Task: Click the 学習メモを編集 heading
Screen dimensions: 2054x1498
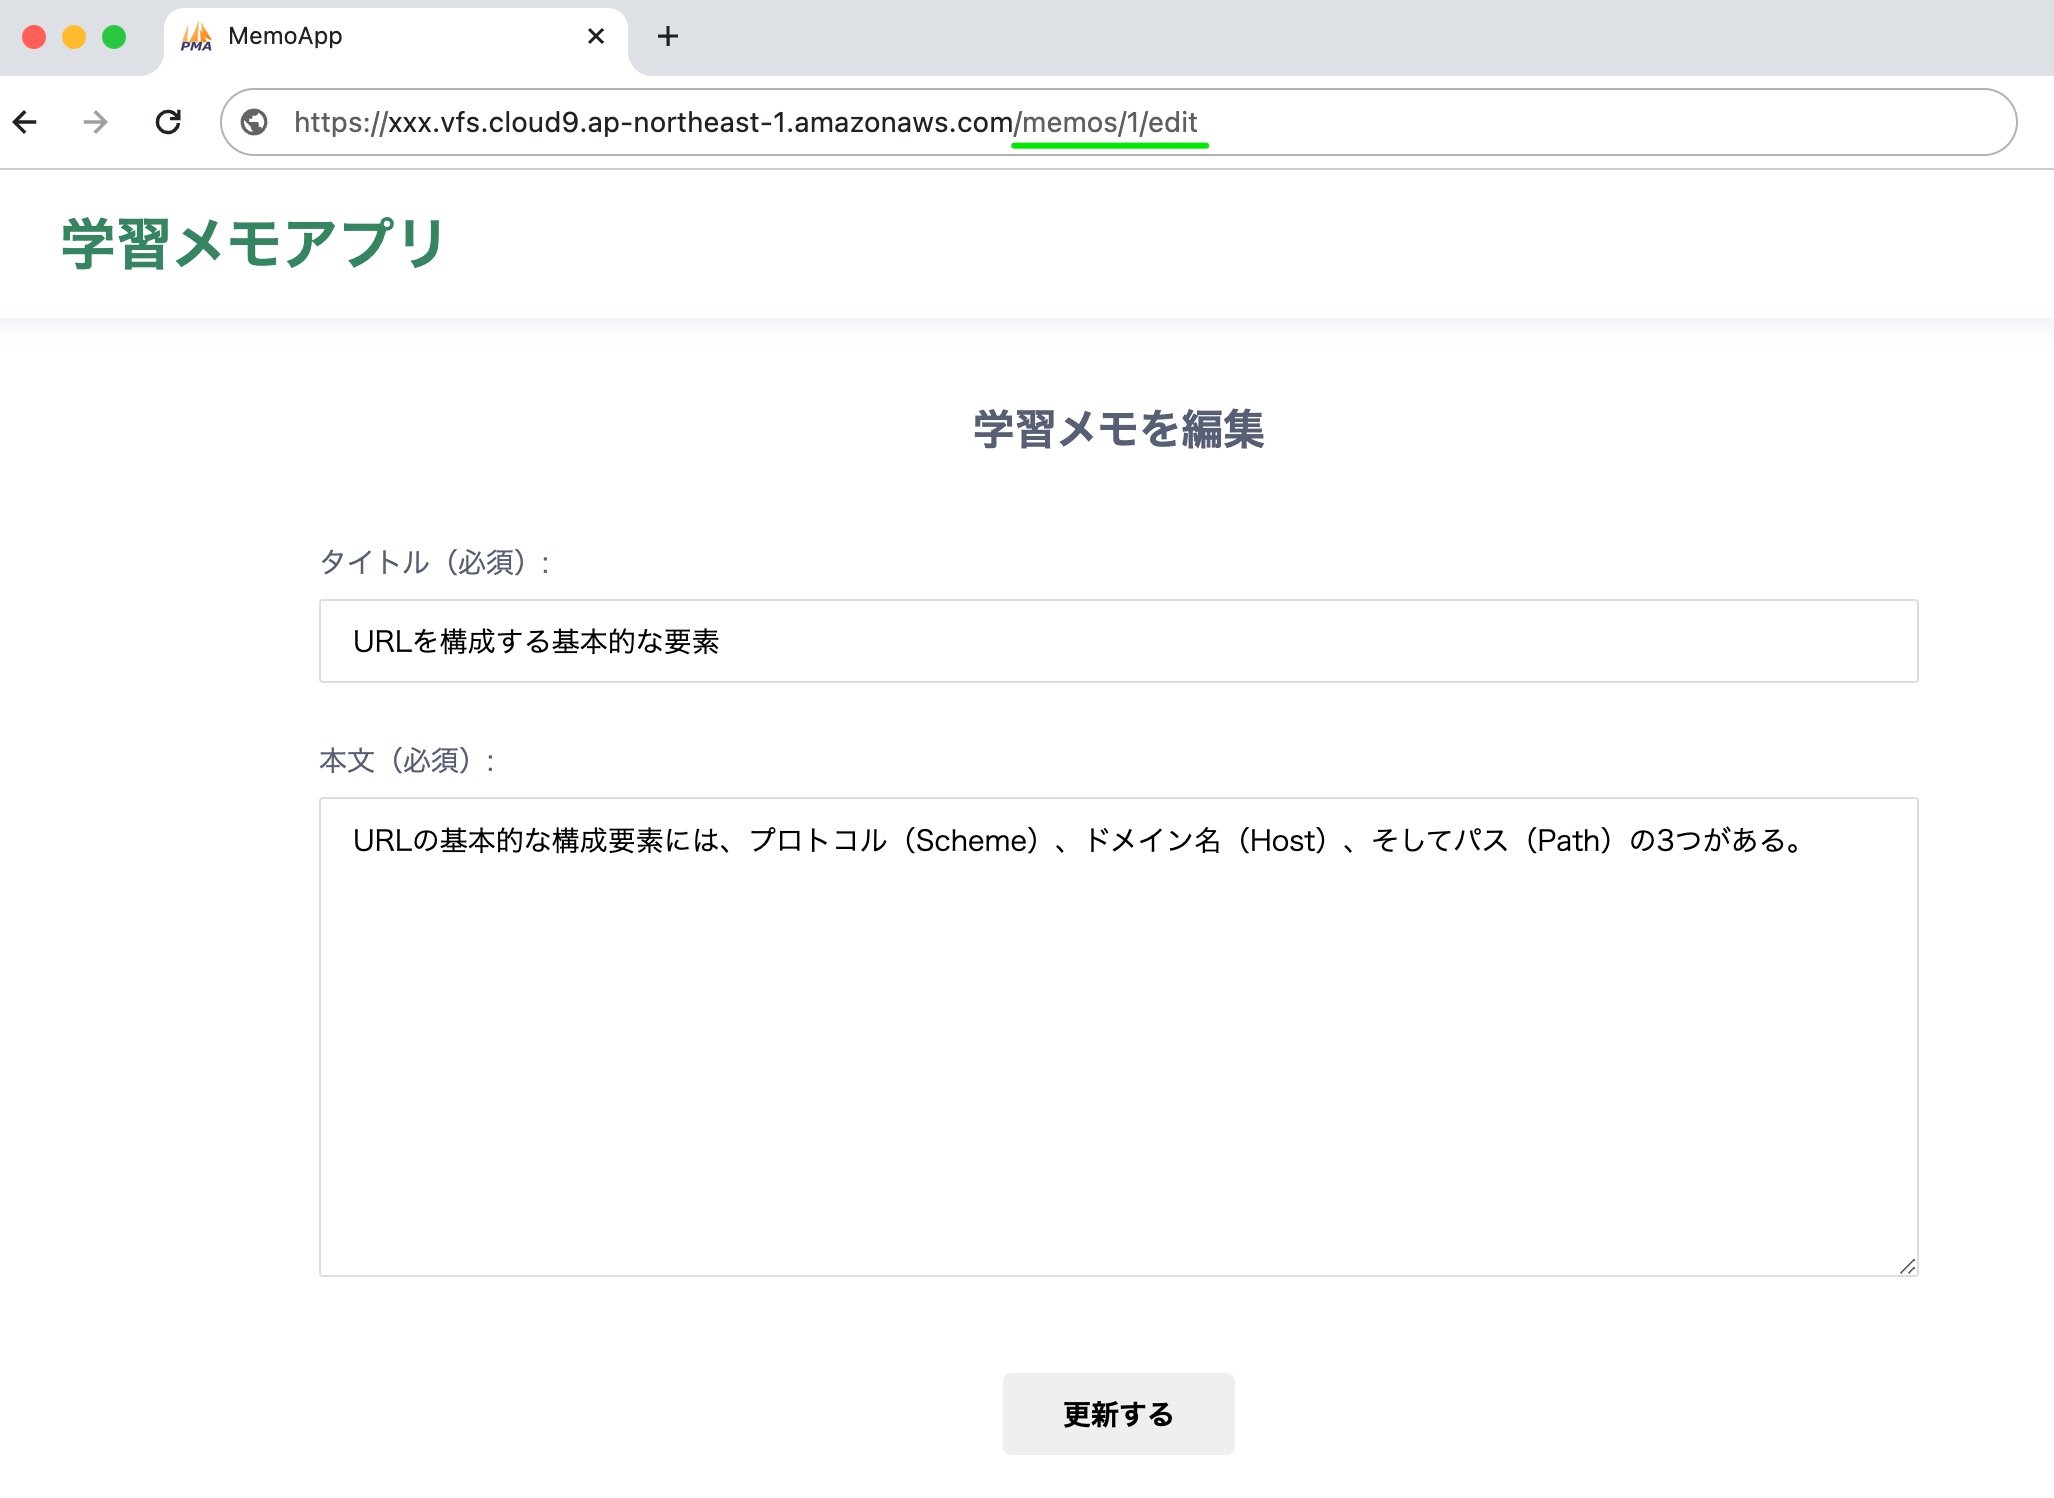Action: point(1118,430)
